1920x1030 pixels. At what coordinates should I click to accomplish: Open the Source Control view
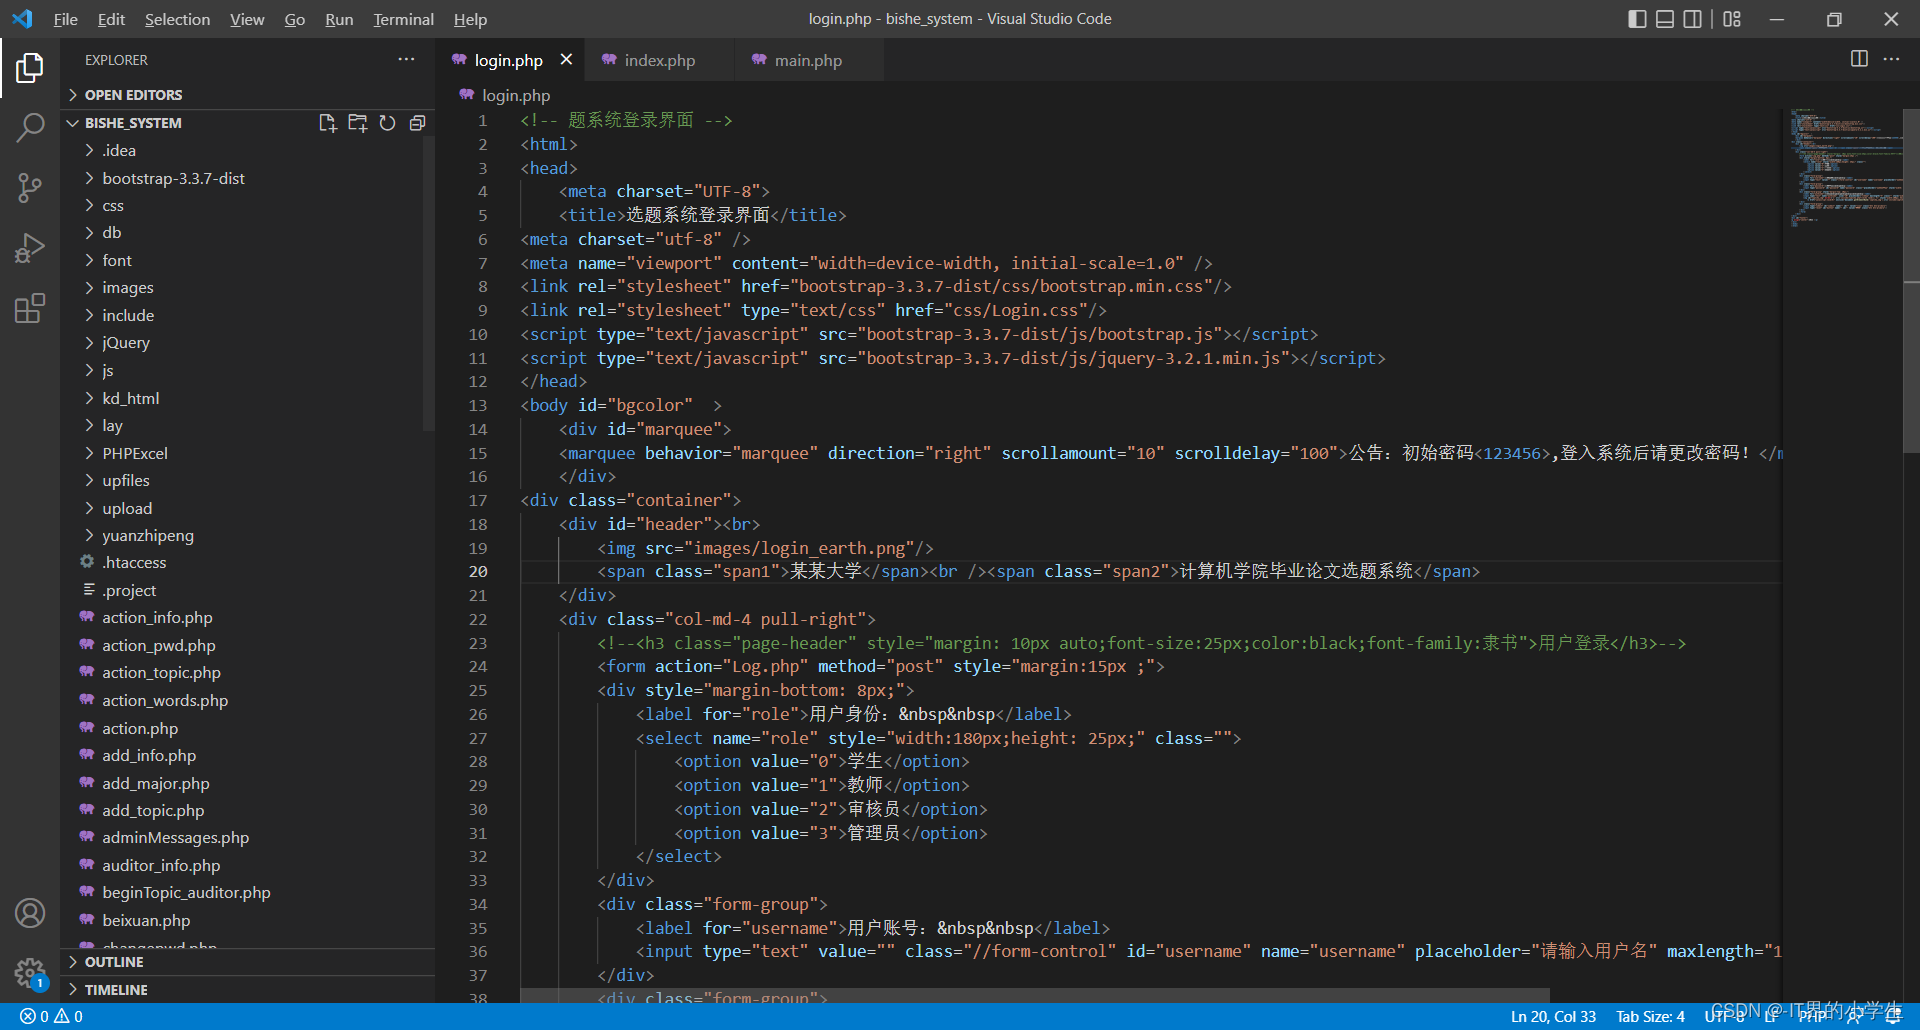click(x=30, y=187)
